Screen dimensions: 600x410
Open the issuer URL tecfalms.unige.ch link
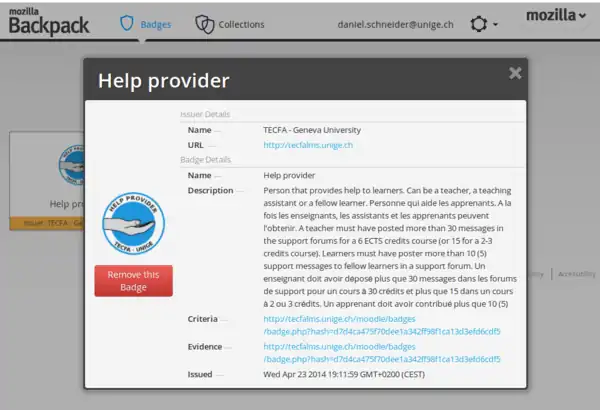pyautogui.click(x=308, y=145)
